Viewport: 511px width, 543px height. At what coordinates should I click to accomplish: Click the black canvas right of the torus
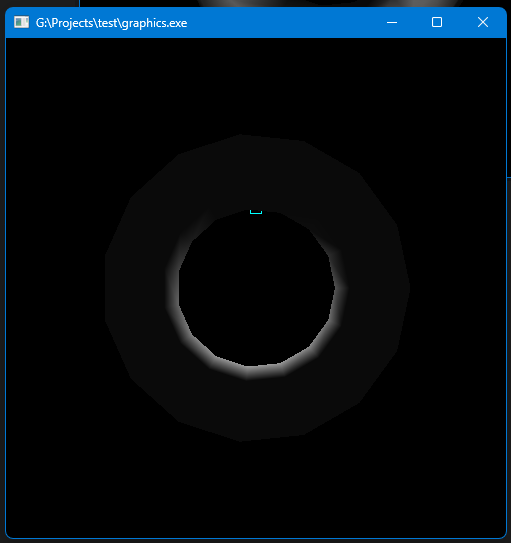click(x=458, y=288)
